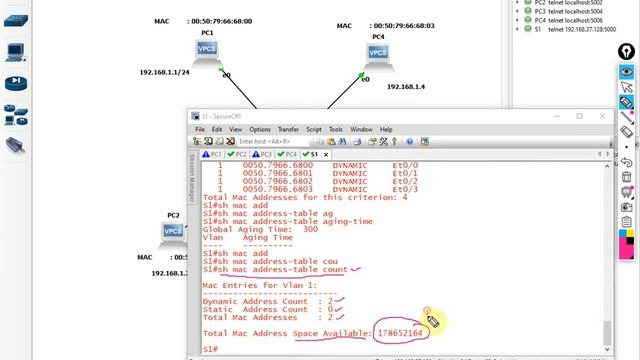Screen dimensions: 640x360
Task: Open the Help menu in SecureCRT
Action: (386, 129)
